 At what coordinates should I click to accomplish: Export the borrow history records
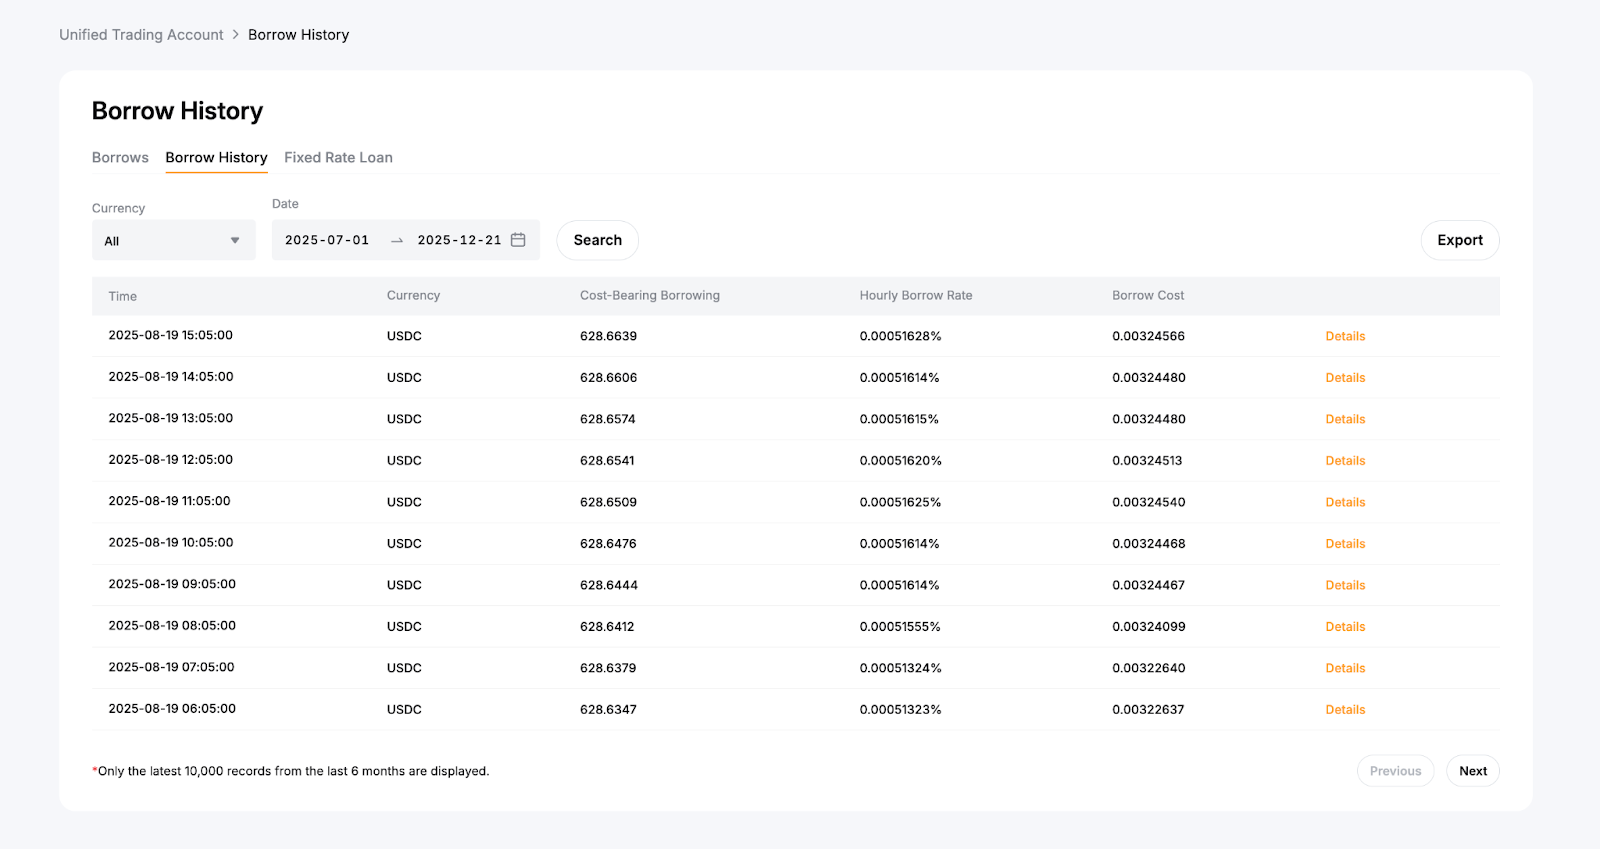(1459, 240)
